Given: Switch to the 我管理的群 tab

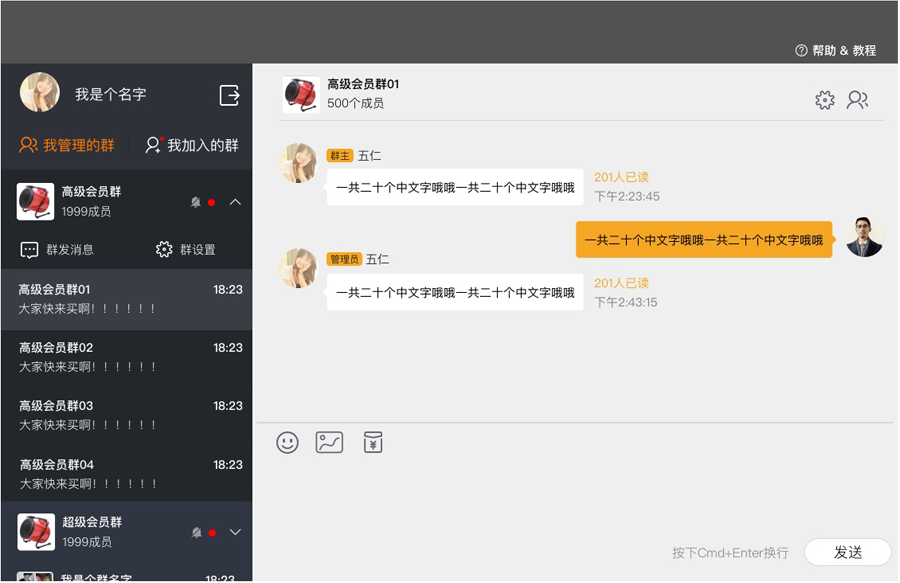Looking at the screenshot, I should click(x=67, y=145).
